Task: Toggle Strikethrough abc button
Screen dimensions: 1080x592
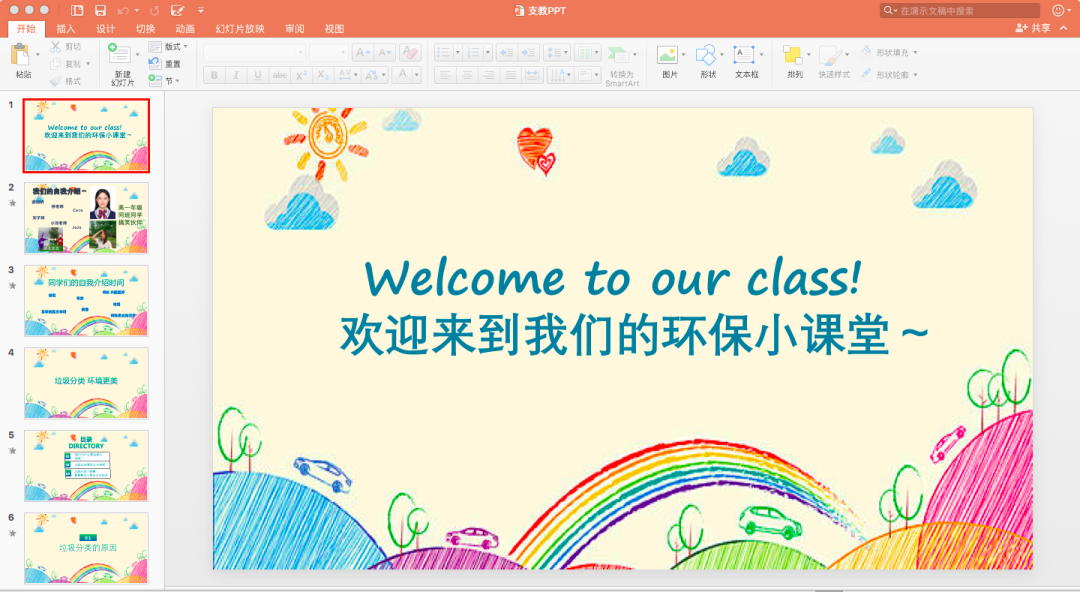Action: [280, 75]
